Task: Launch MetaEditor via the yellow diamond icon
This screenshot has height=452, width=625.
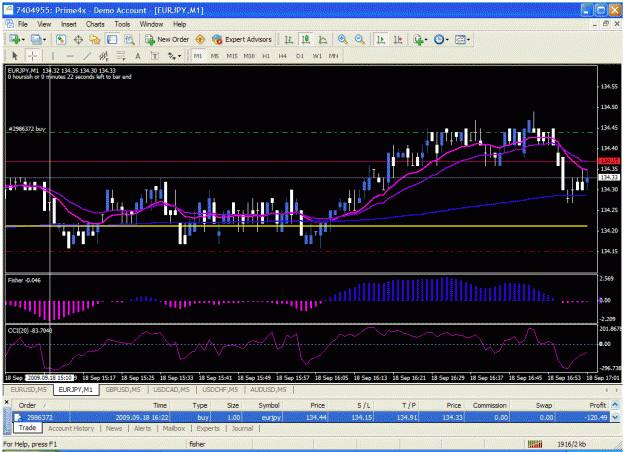Action: 200,39
